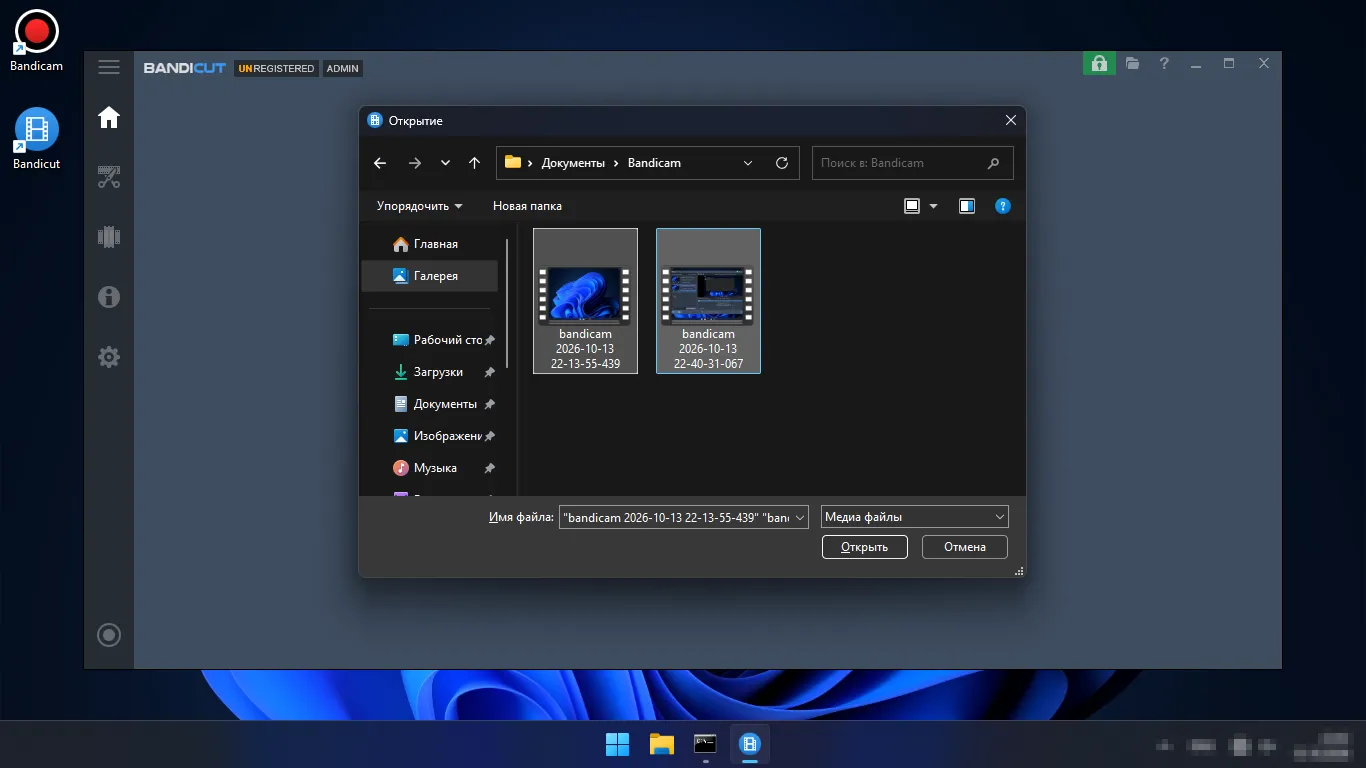Viewport: 1366px width, 768px height.
Task: Select Галерея in navigation pane
Action: coord(429,276)
